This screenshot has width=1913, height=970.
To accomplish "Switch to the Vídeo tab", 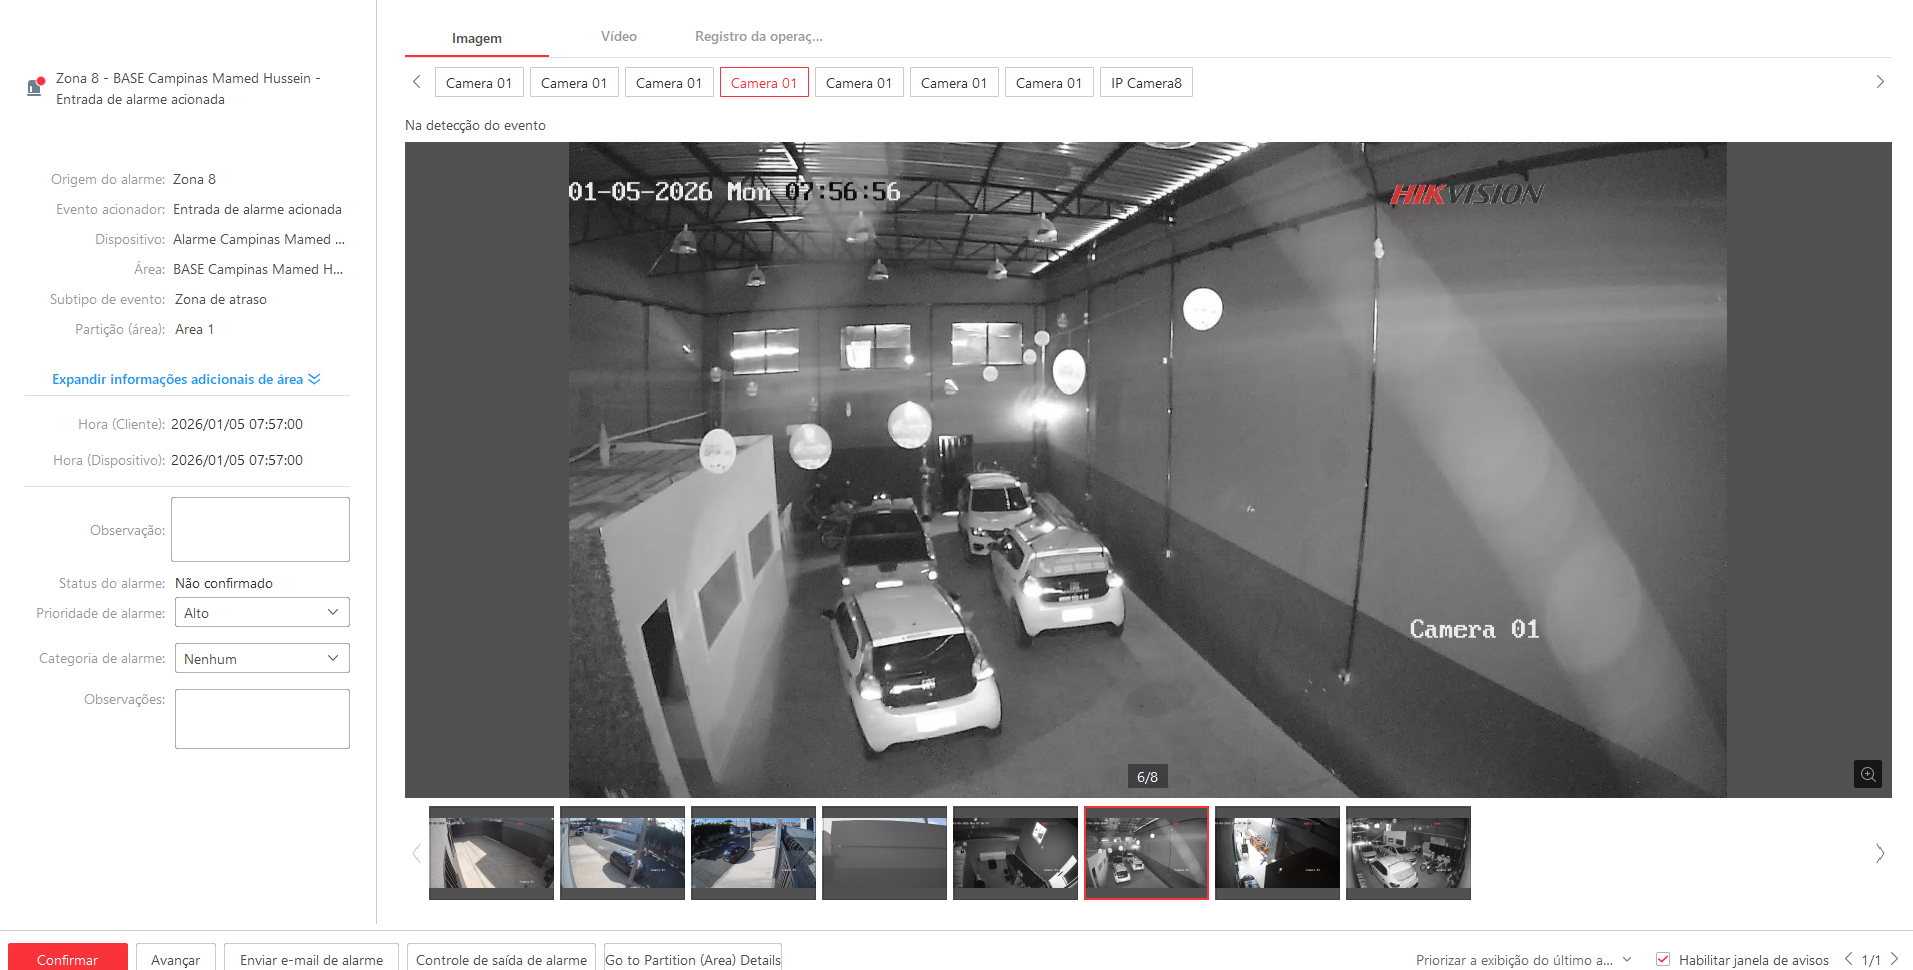I will 618,37.
